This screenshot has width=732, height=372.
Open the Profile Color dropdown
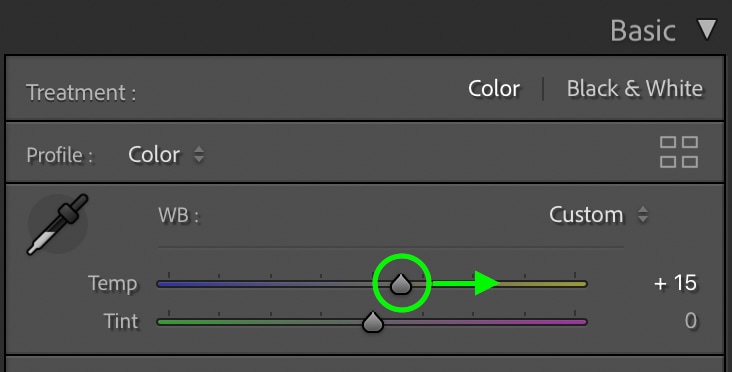coord(166,154)
